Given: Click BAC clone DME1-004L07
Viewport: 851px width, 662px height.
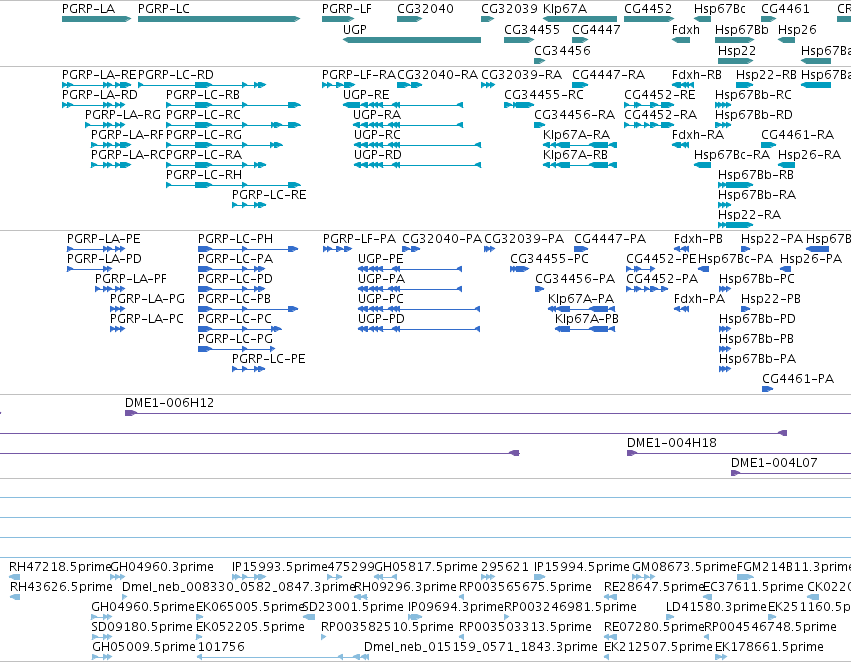Looking at the screenshot, I should (791, 473).
